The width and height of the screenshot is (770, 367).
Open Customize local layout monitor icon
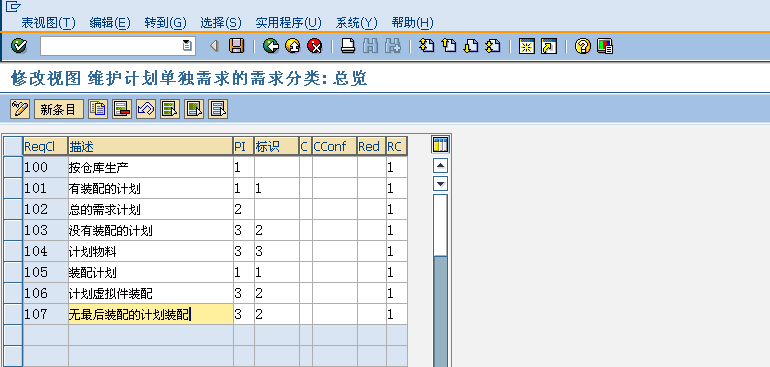(x=605, y=46)
